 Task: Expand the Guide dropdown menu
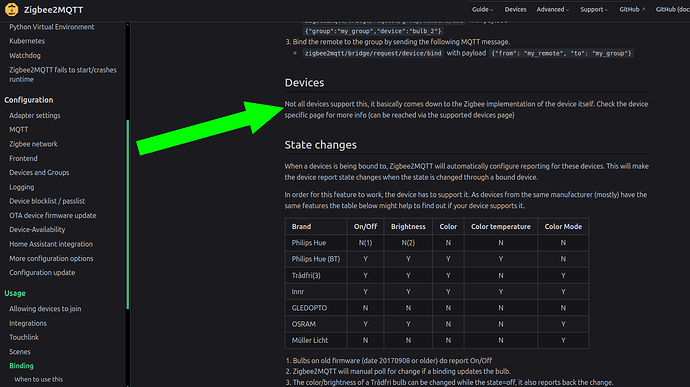tap(482, 9)
